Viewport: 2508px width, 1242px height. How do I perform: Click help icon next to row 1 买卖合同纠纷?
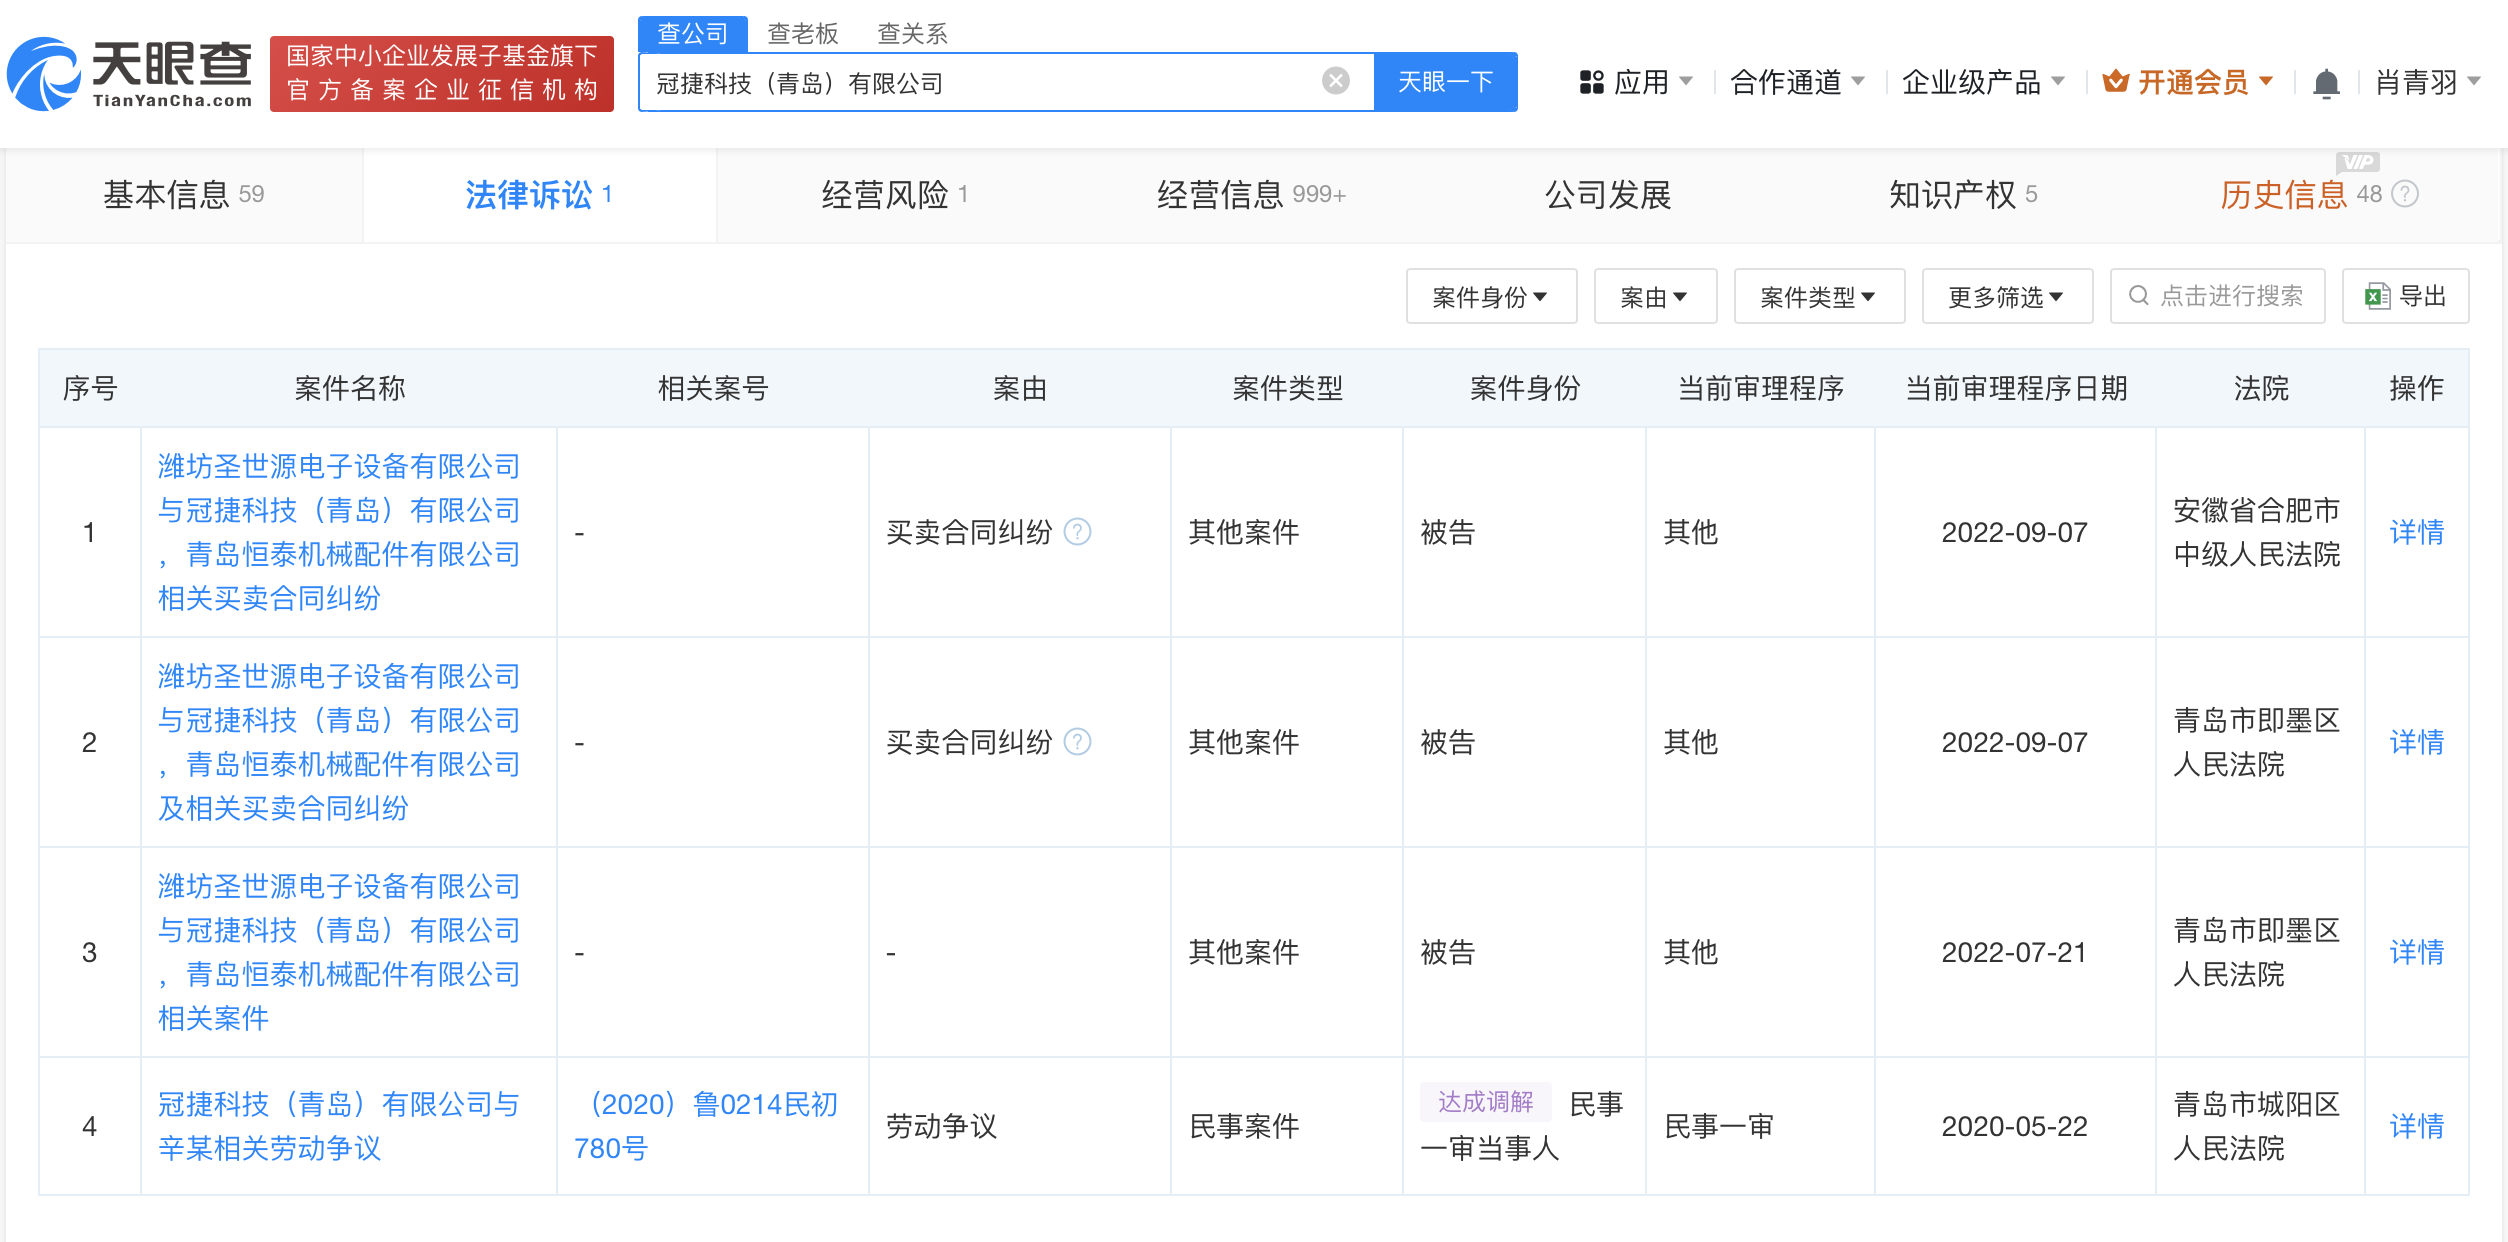(1077, 532)
